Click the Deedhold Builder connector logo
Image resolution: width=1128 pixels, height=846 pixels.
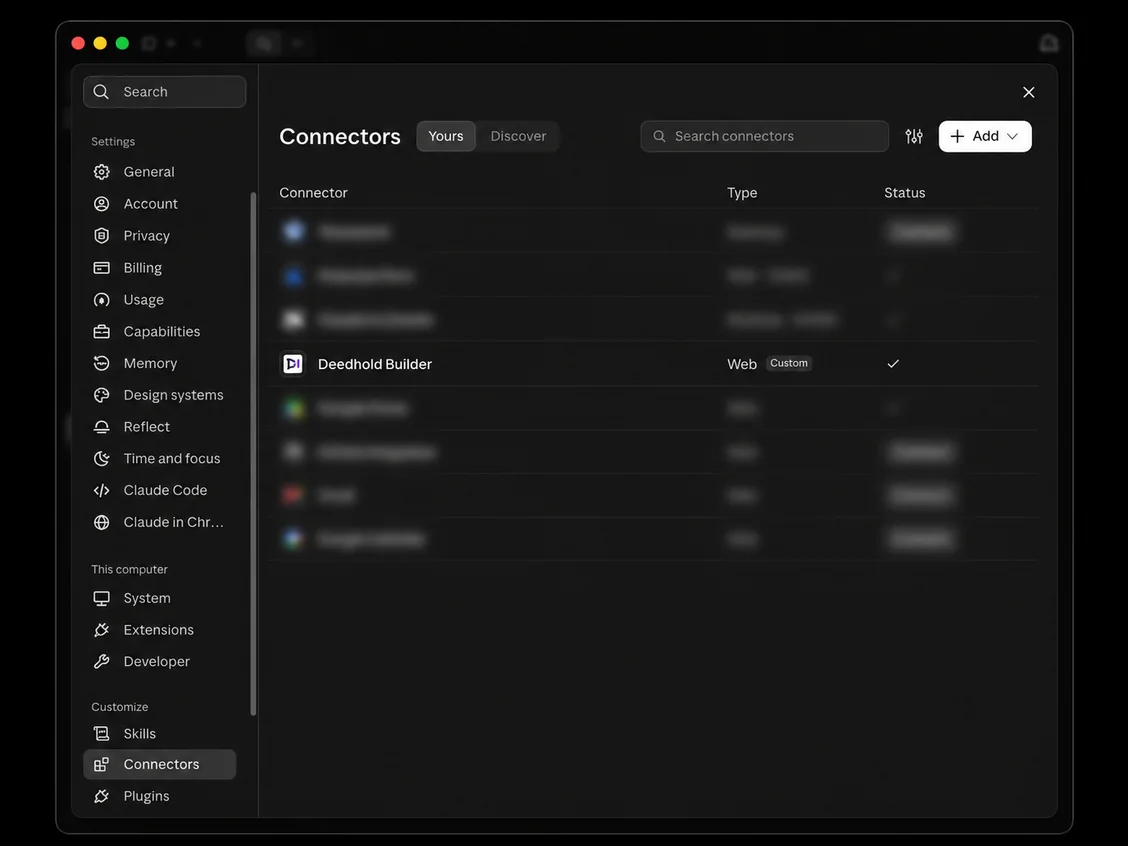click(293, 364)
